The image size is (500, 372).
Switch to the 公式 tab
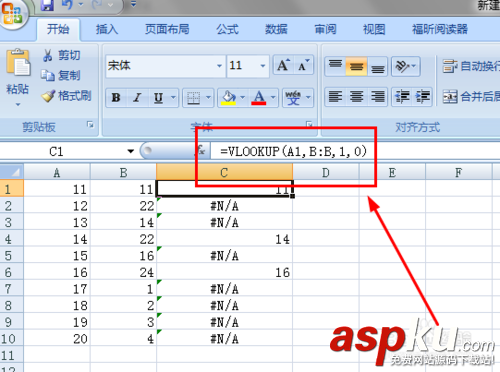point(227,29)
